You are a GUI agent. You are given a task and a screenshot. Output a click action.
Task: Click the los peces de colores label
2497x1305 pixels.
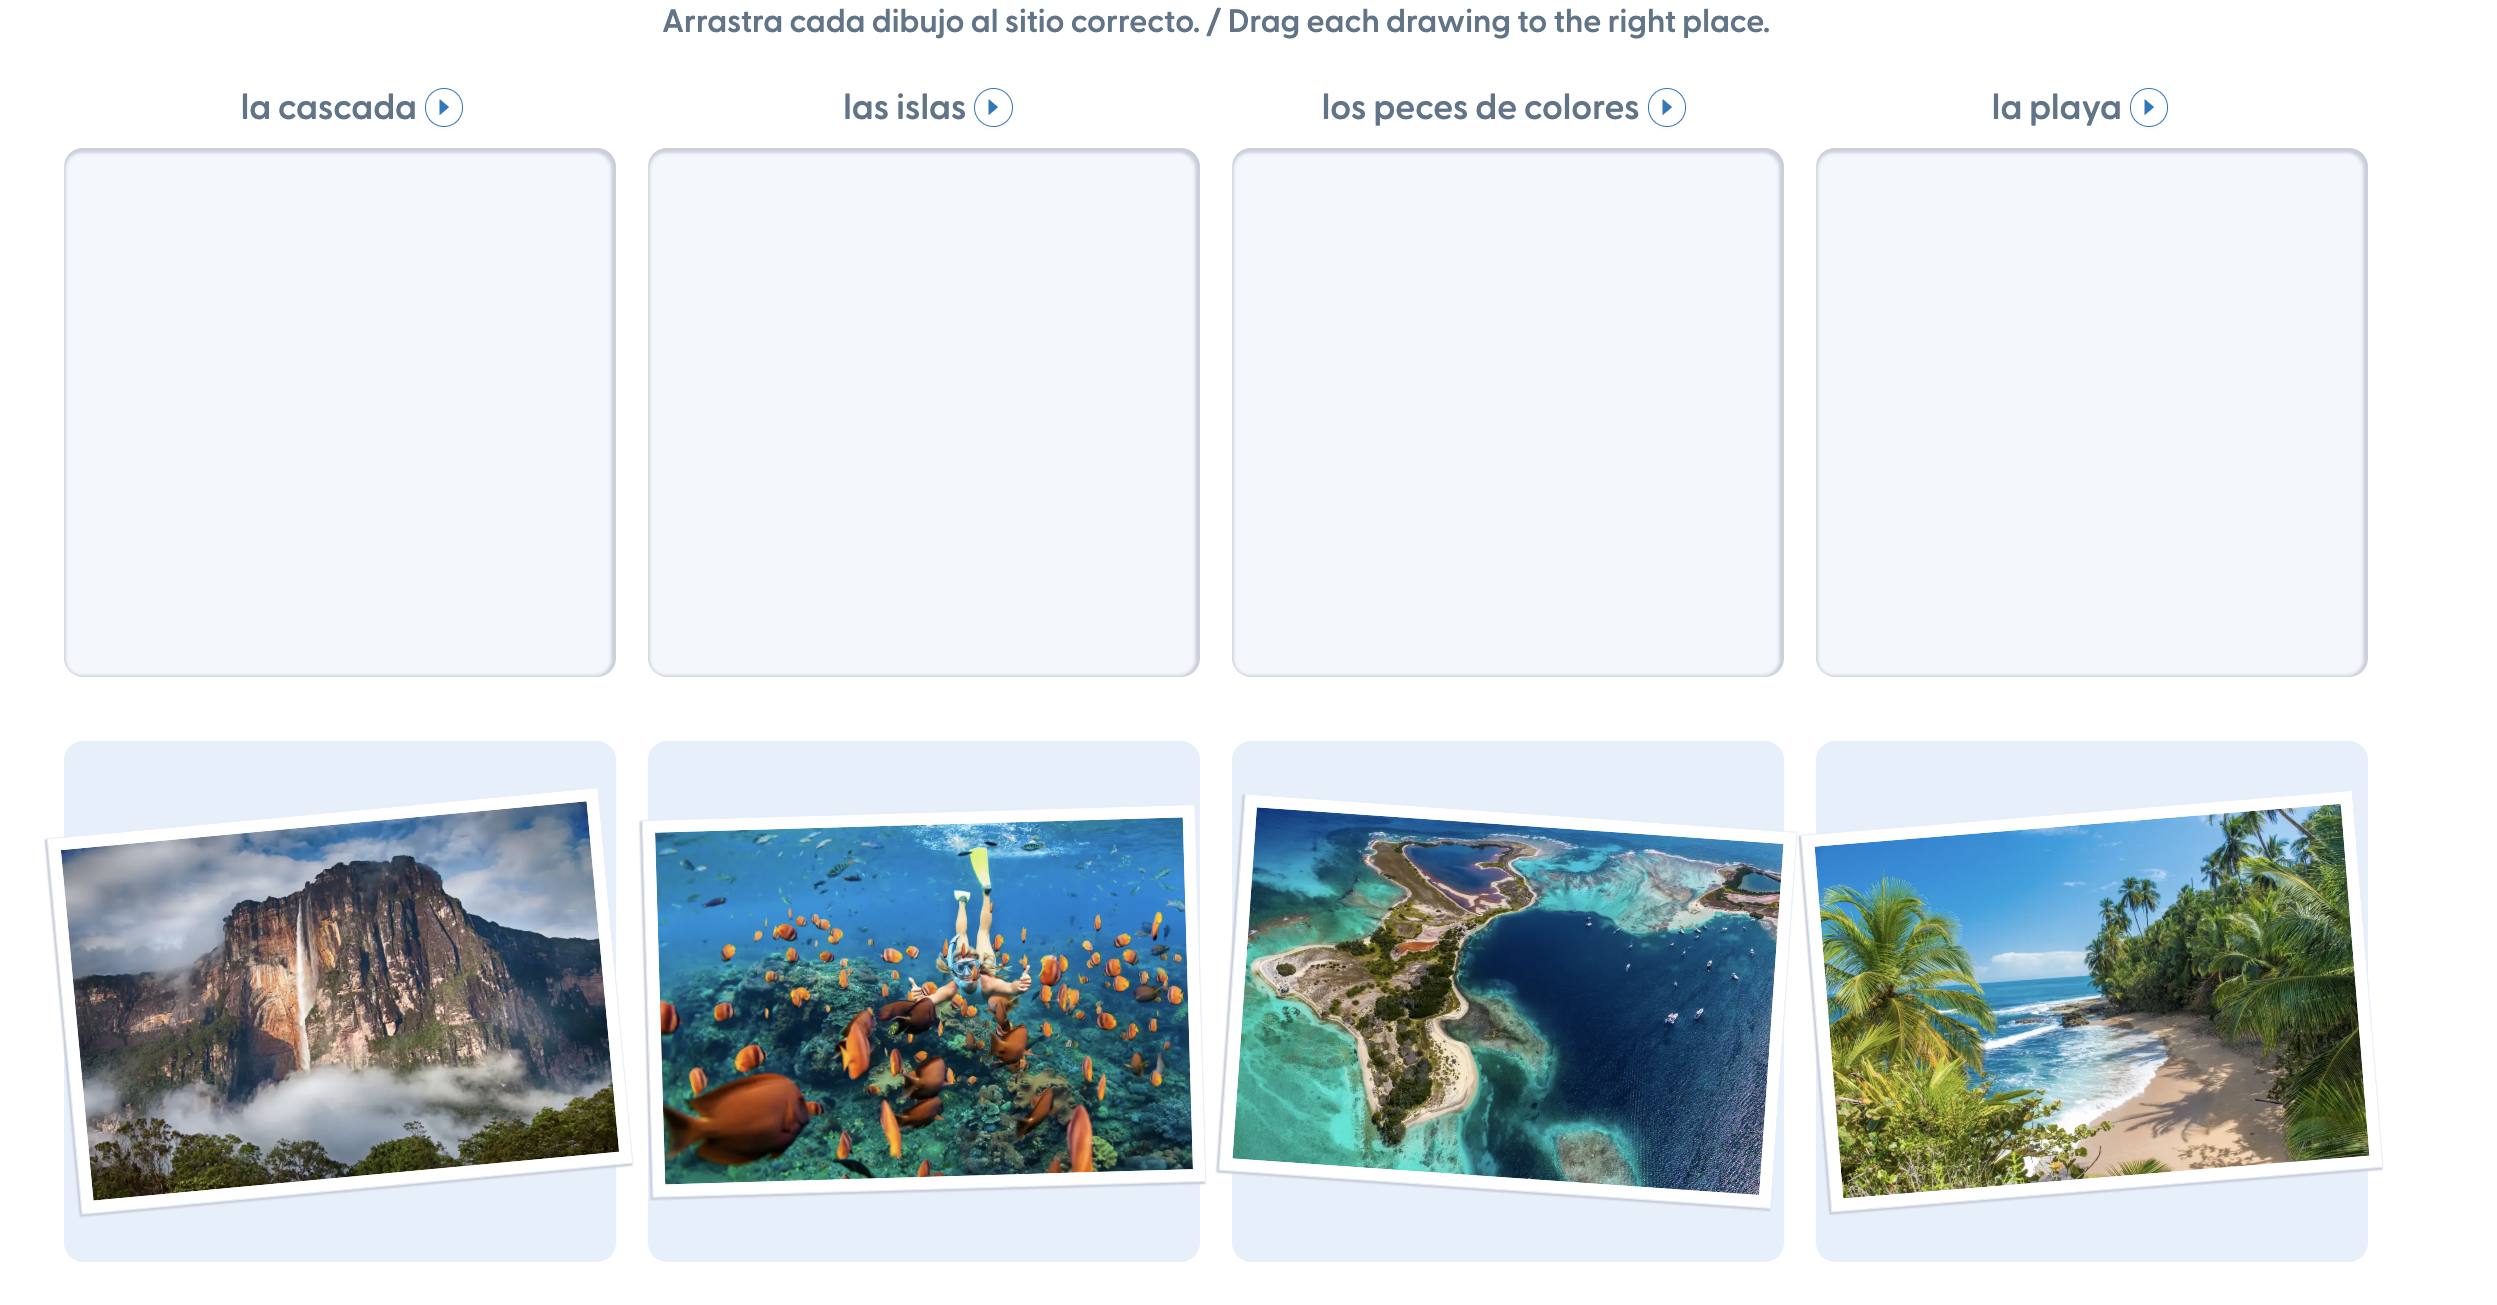pos(1480,108)
